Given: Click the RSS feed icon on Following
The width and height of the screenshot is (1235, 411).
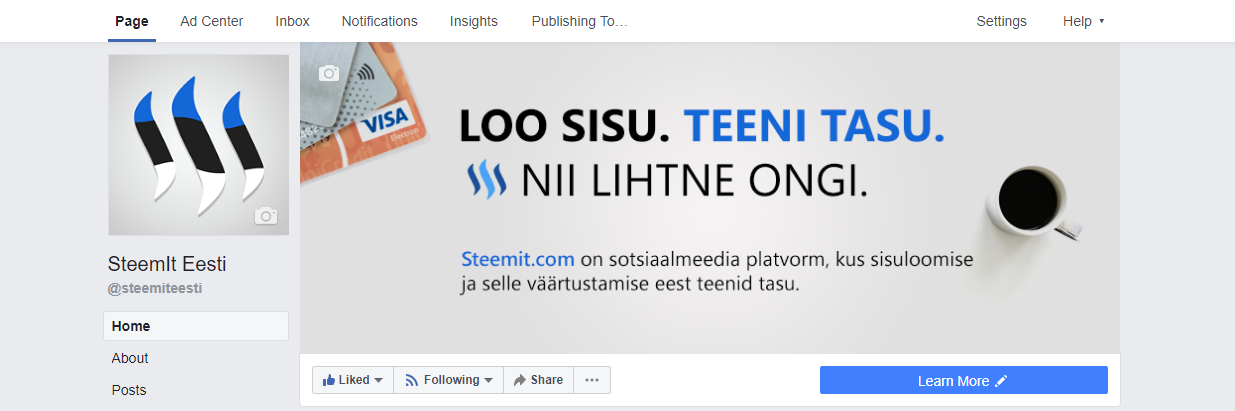Looking at the screenshot, I should click(411, 380).
